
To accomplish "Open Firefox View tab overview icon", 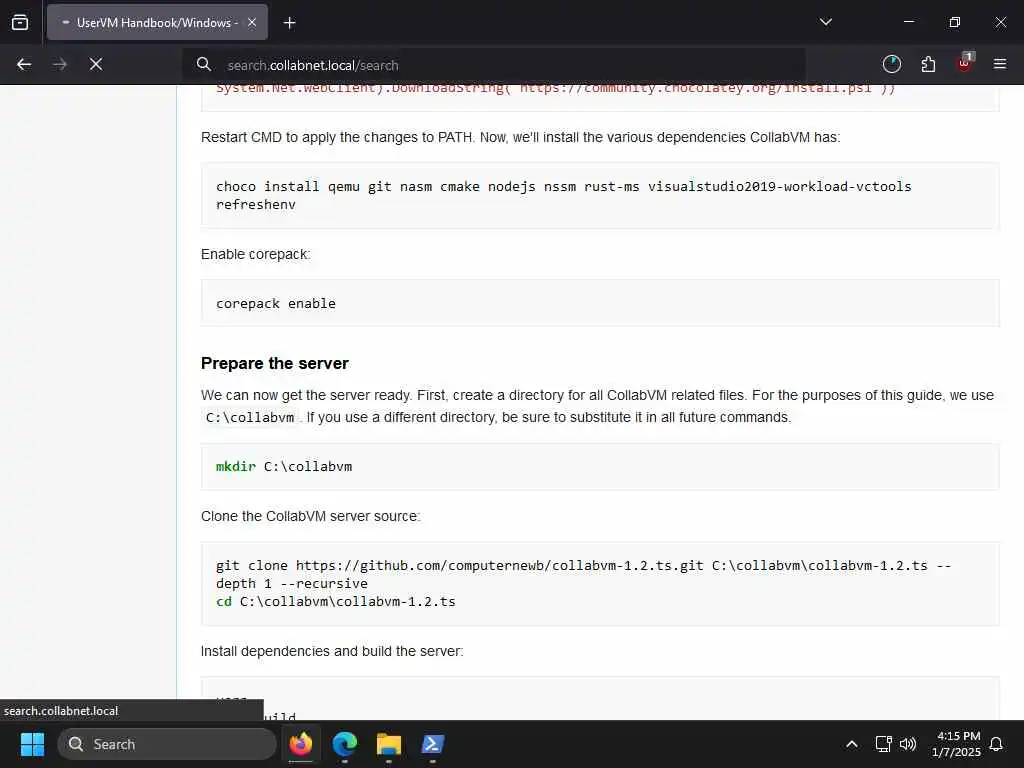I will [x=20, y=22].
